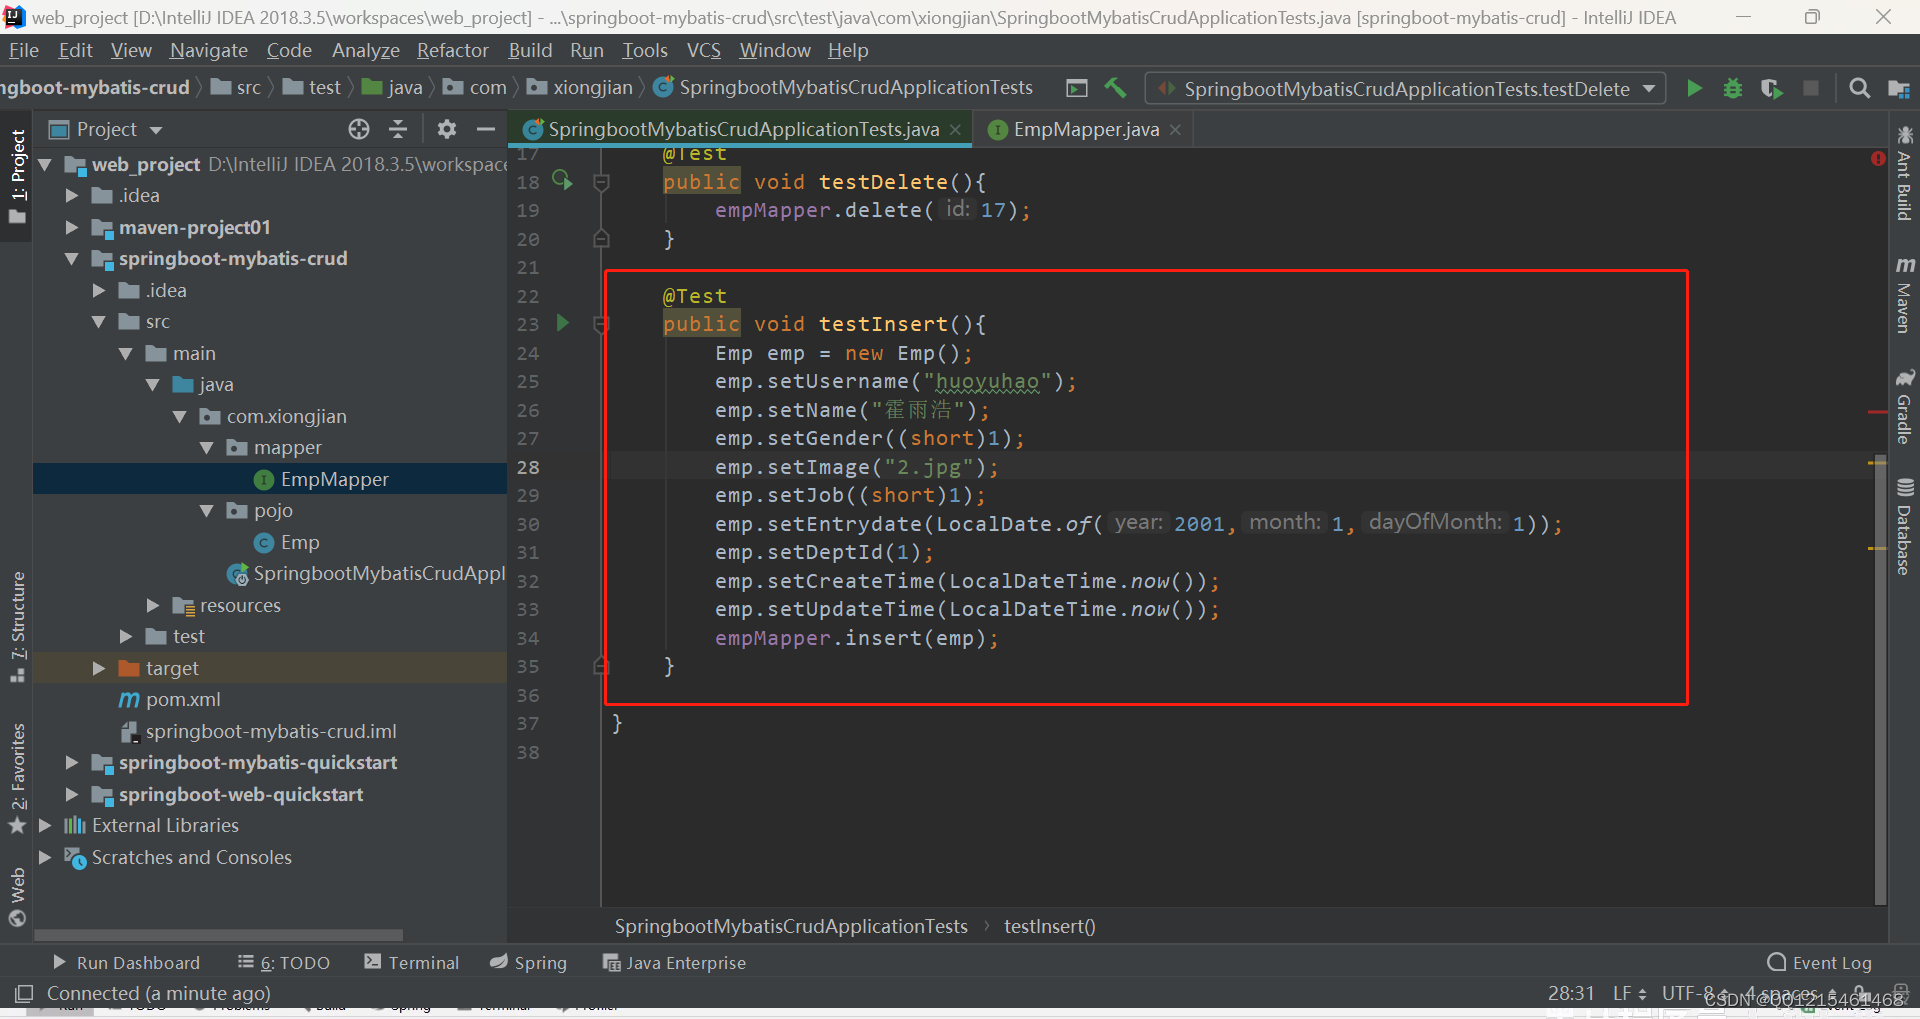The image size is (1920, 1019).
Task: Collapse the mapper package
Action: click(206, 448)
